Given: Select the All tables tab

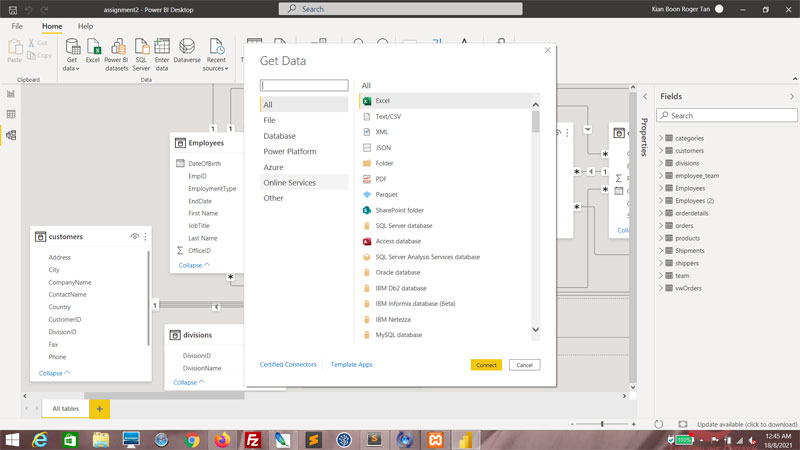Looking at the screenshot, I should [x=66, y=409].
